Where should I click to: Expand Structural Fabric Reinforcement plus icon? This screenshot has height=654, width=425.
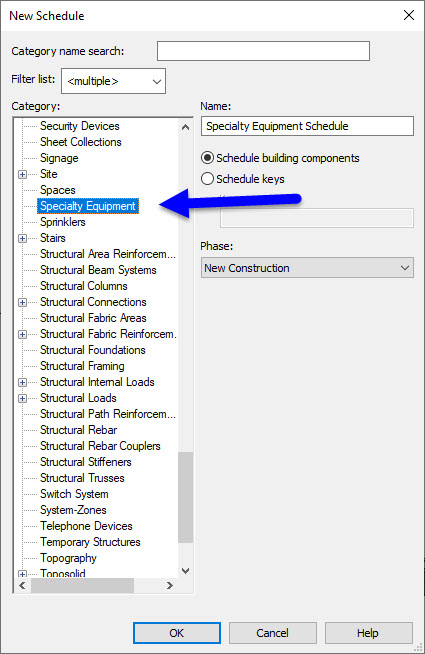[x=23, y=335]
